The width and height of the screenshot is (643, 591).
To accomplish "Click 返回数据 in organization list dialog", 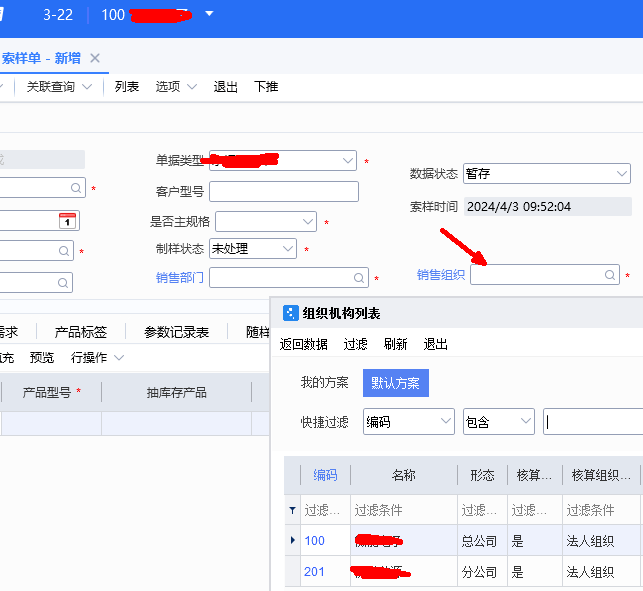I will point(303,344).
